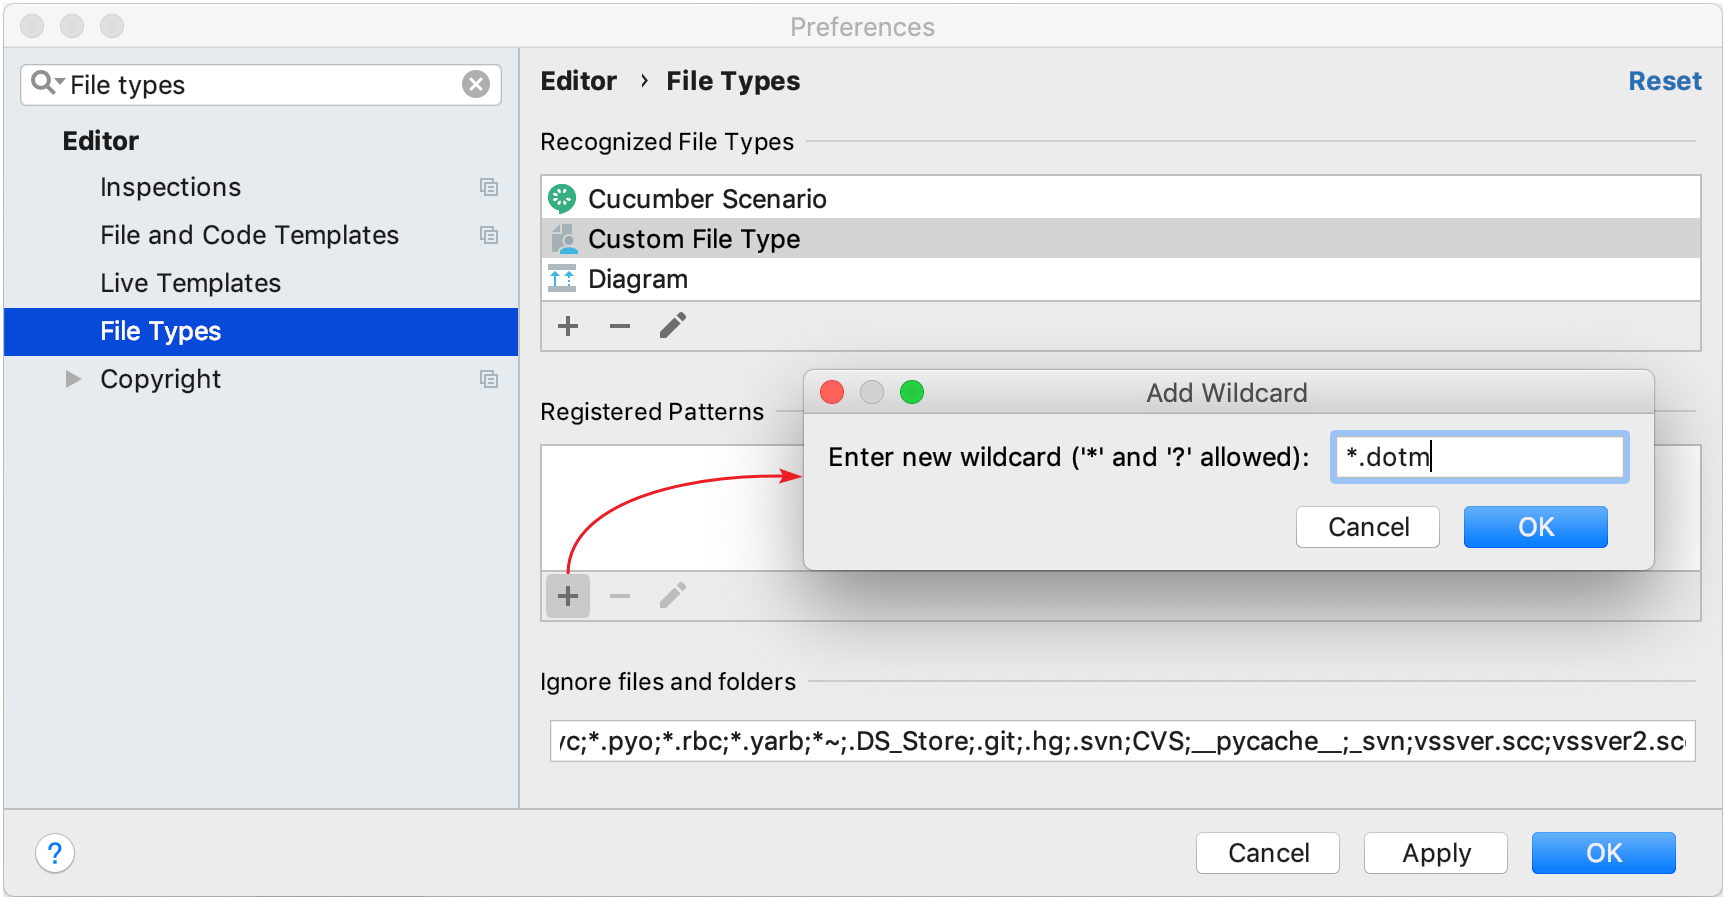1726x900 pixels.
Task: Open Live Templates settings page
Action: [190, 283]
